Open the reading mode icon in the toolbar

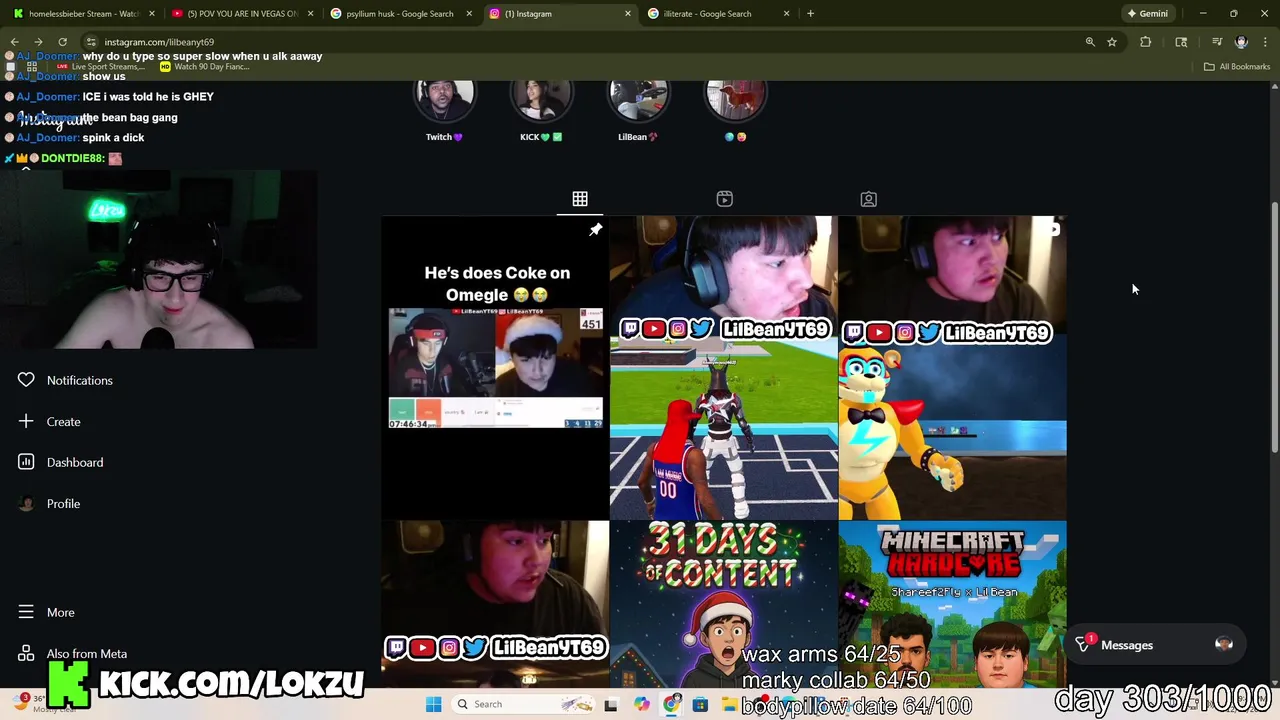[1181, 42]
